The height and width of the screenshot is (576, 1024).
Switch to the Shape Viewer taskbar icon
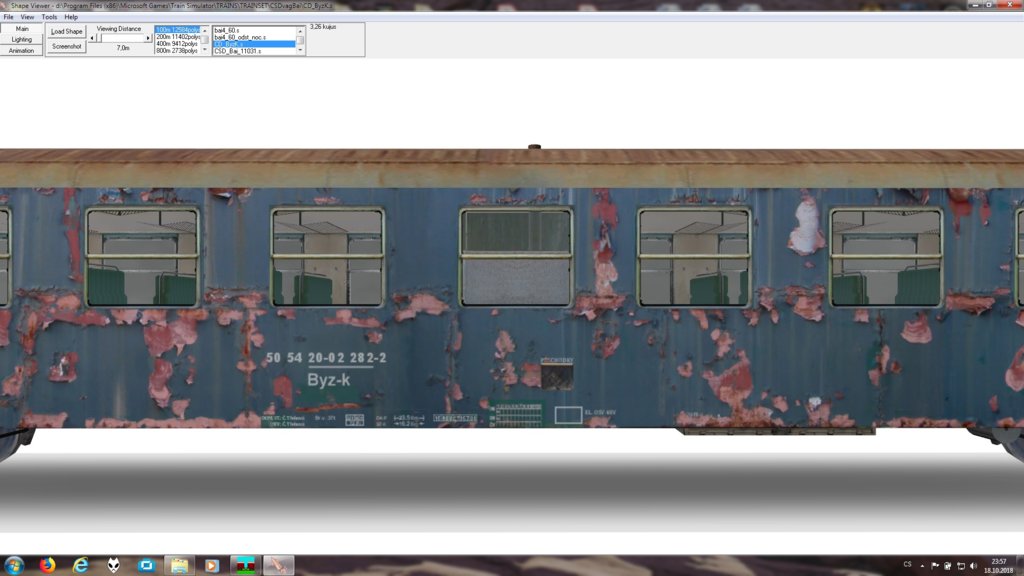click(x=278, y=565)
